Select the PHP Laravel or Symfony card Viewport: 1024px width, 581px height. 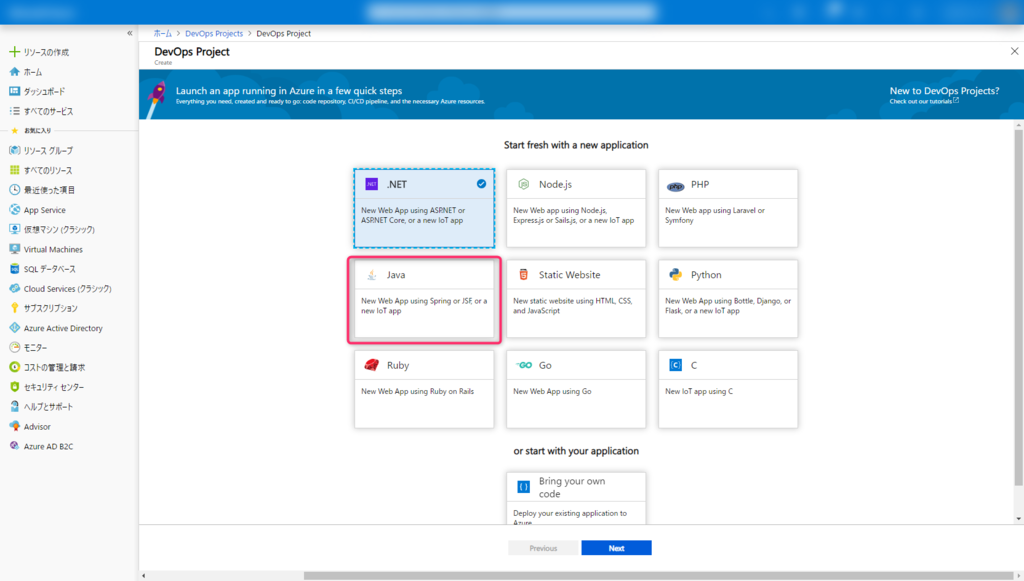[x=728, y=208]
